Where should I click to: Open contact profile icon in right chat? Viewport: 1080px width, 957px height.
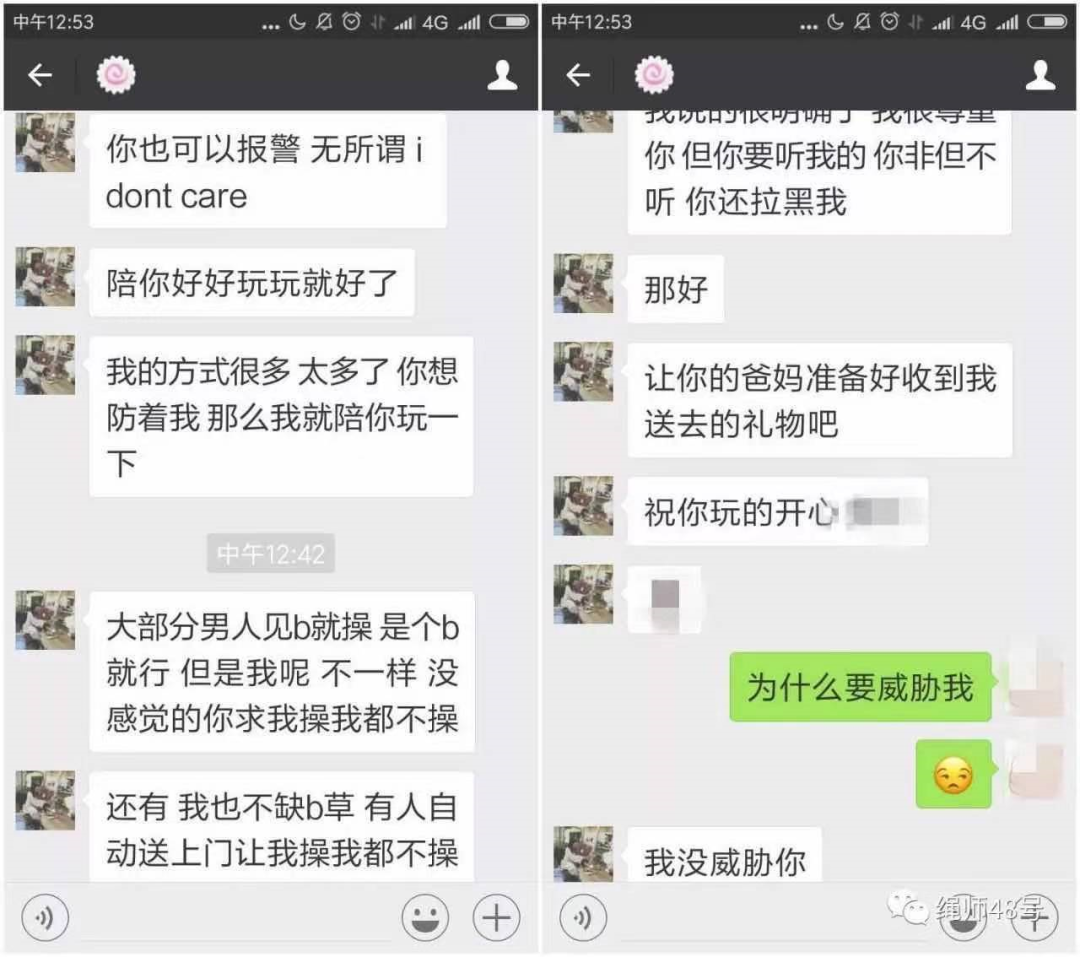pos(1040,74)
